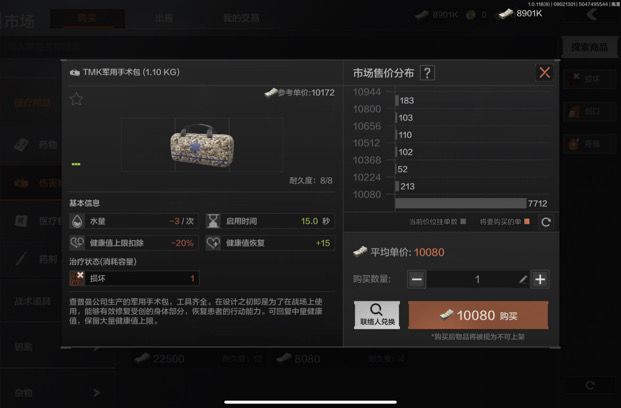Click the purchase quantity input field
Viewport: 621px width, 408px height.
(x=477, y=280)
